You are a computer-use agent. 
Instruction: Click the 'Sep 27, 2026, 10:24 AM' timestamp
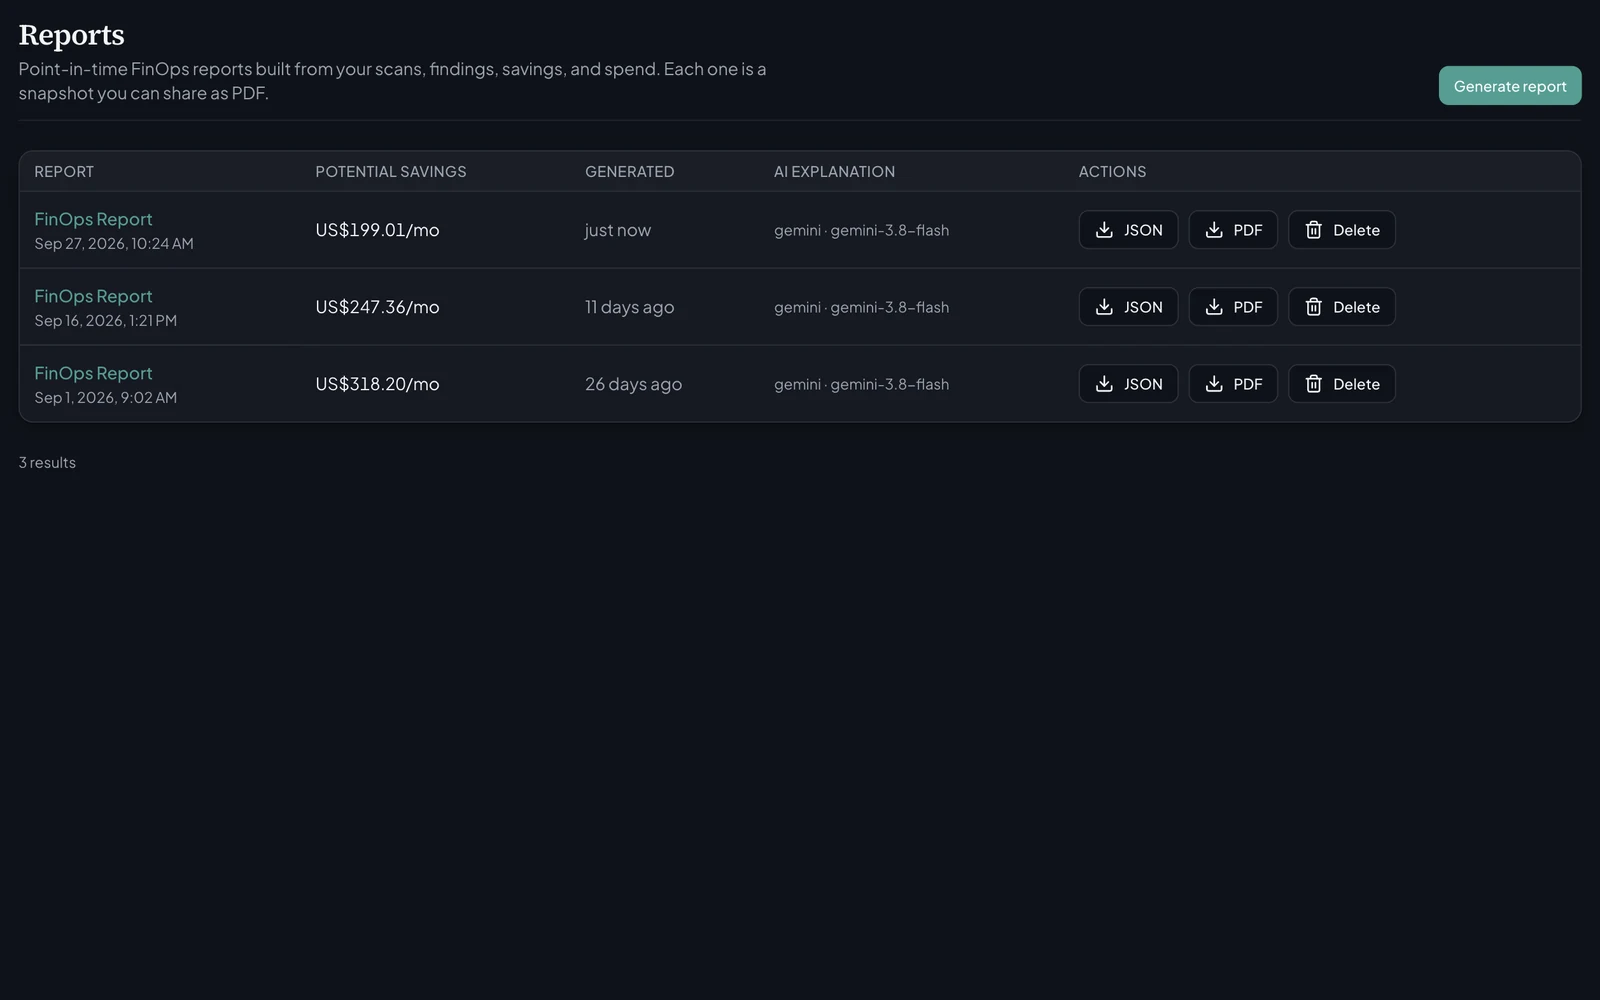coord(114,244)
